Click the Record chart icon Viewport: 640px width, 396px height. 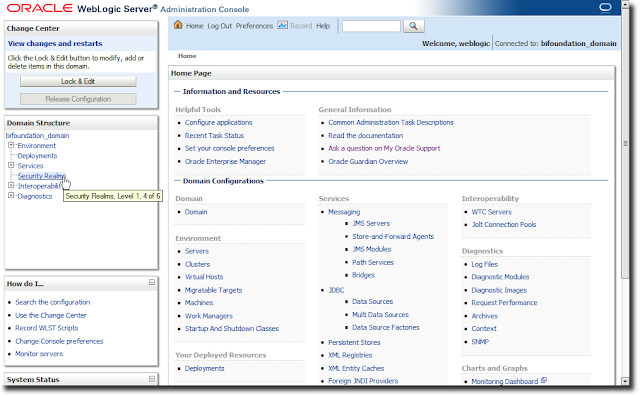click(x=282, y=25)
